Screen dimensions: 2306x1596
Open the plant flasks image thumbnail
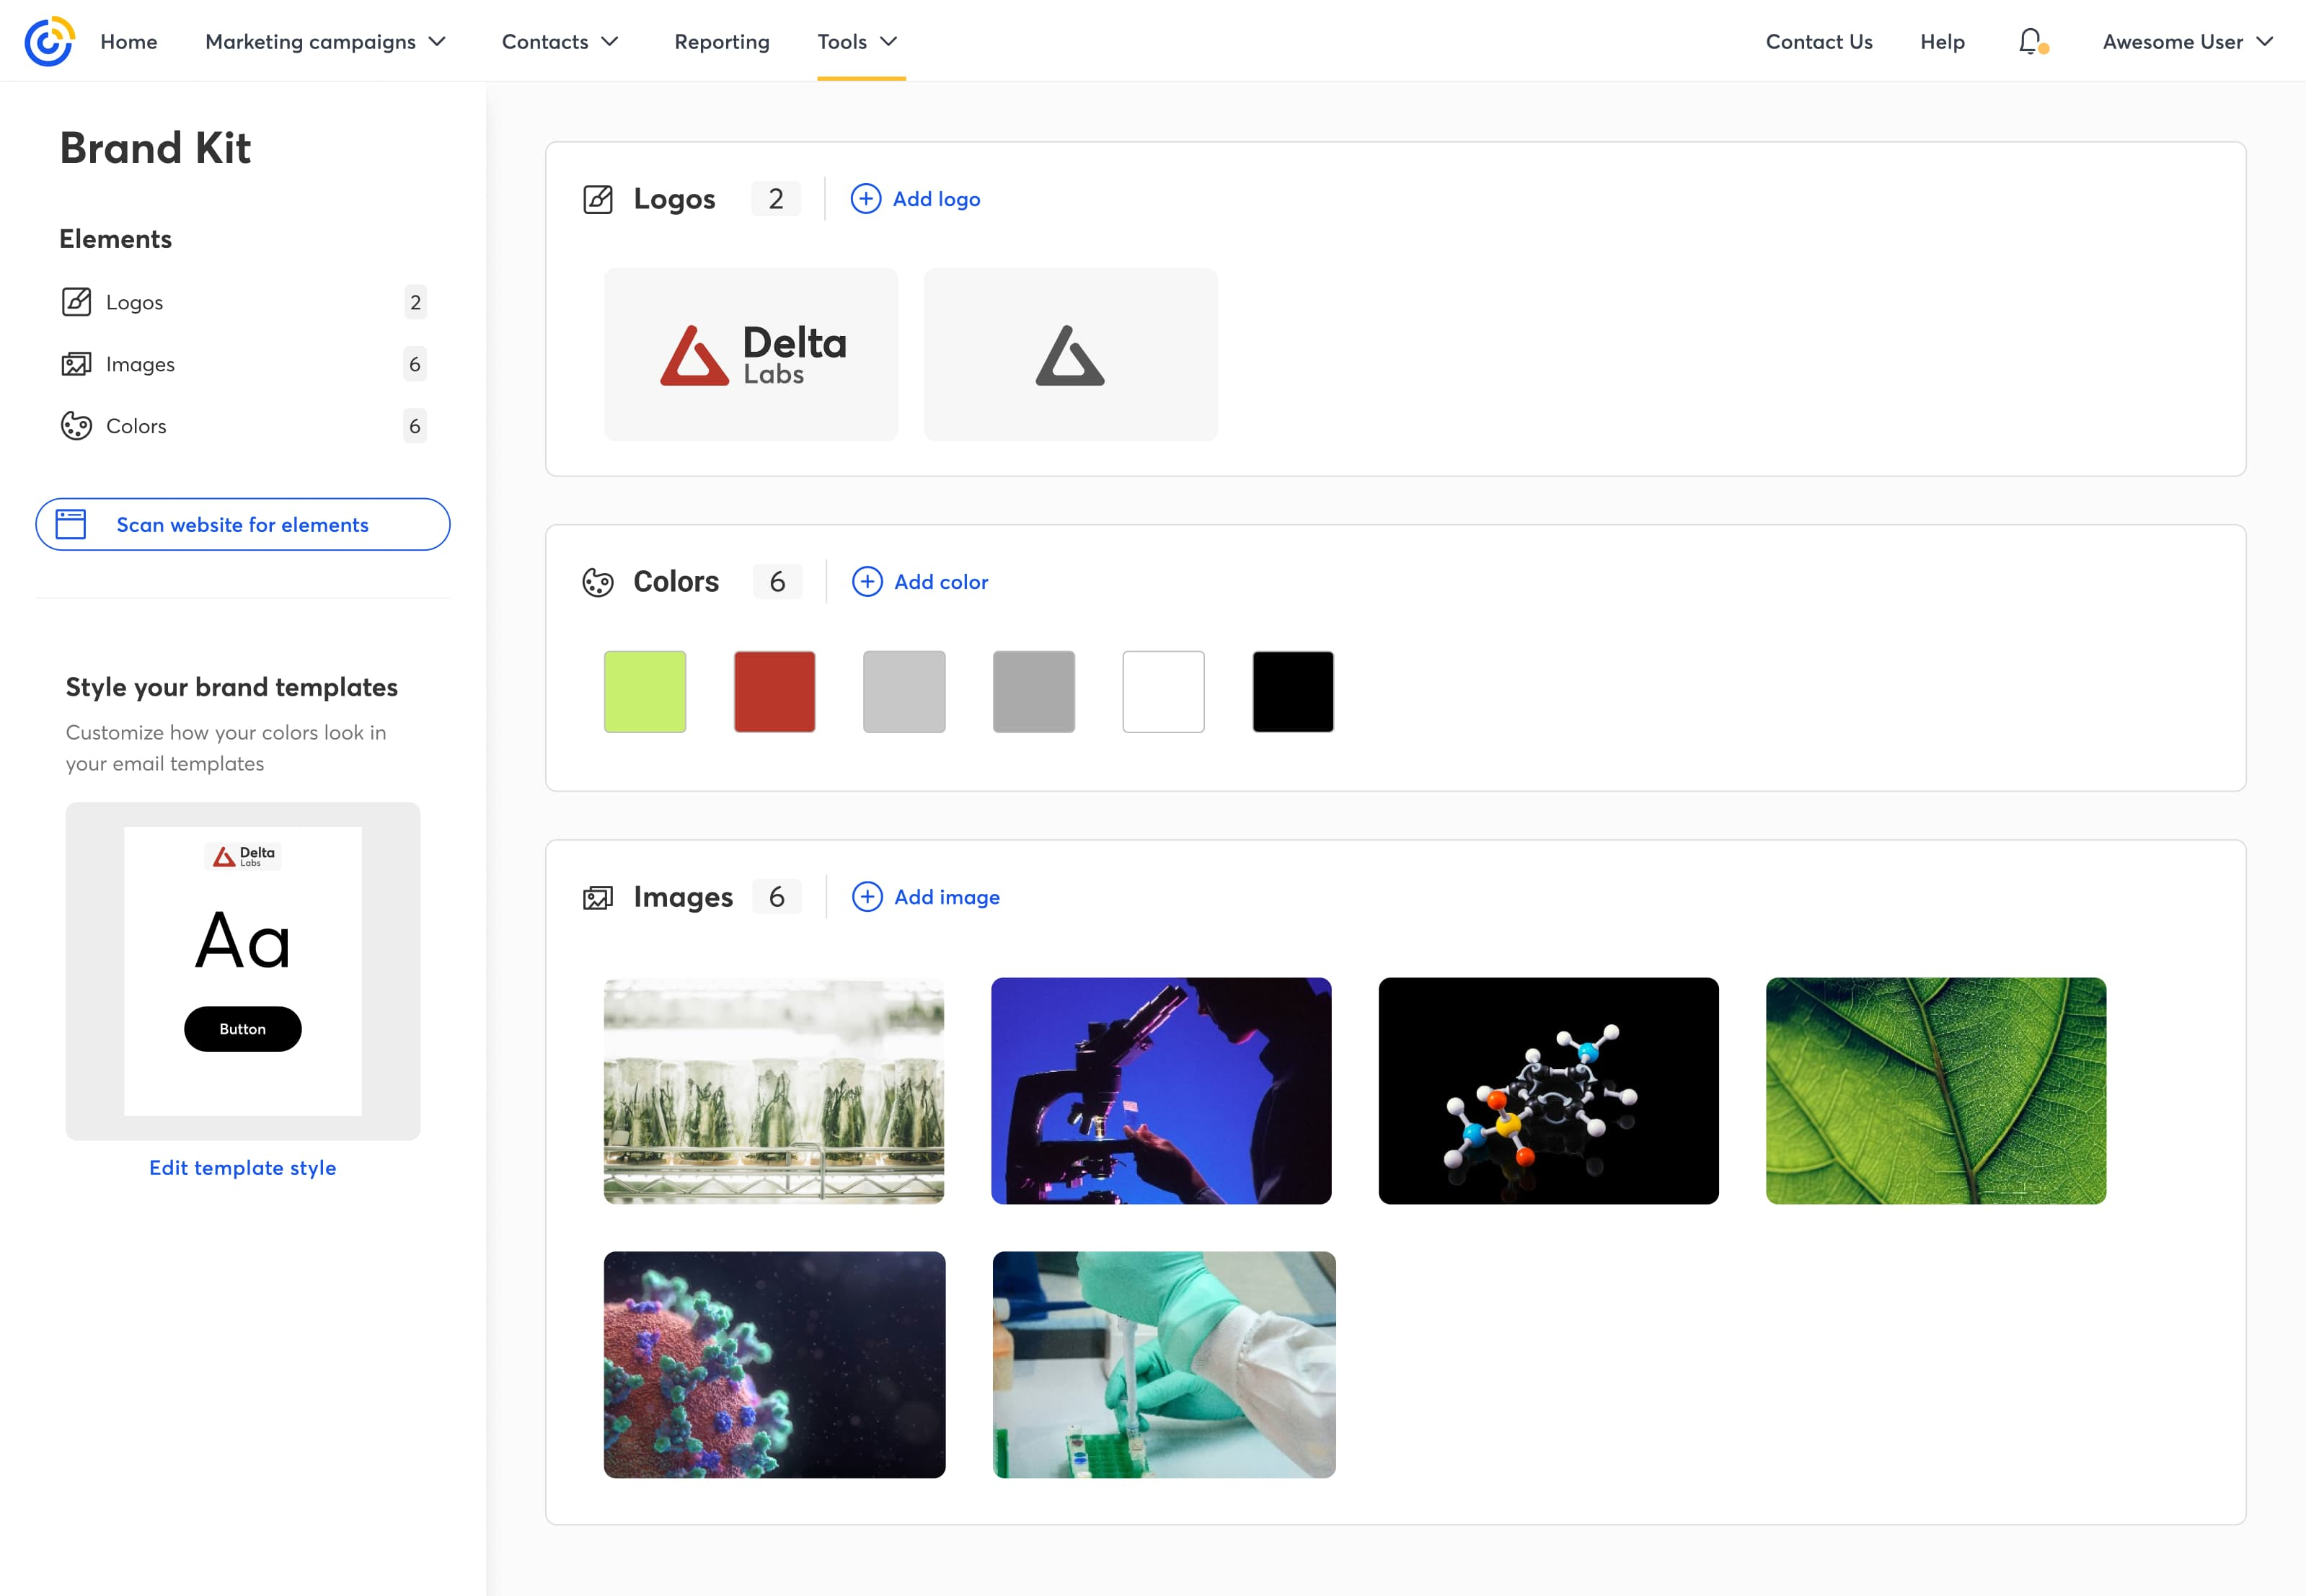[x=774, y=1091]
